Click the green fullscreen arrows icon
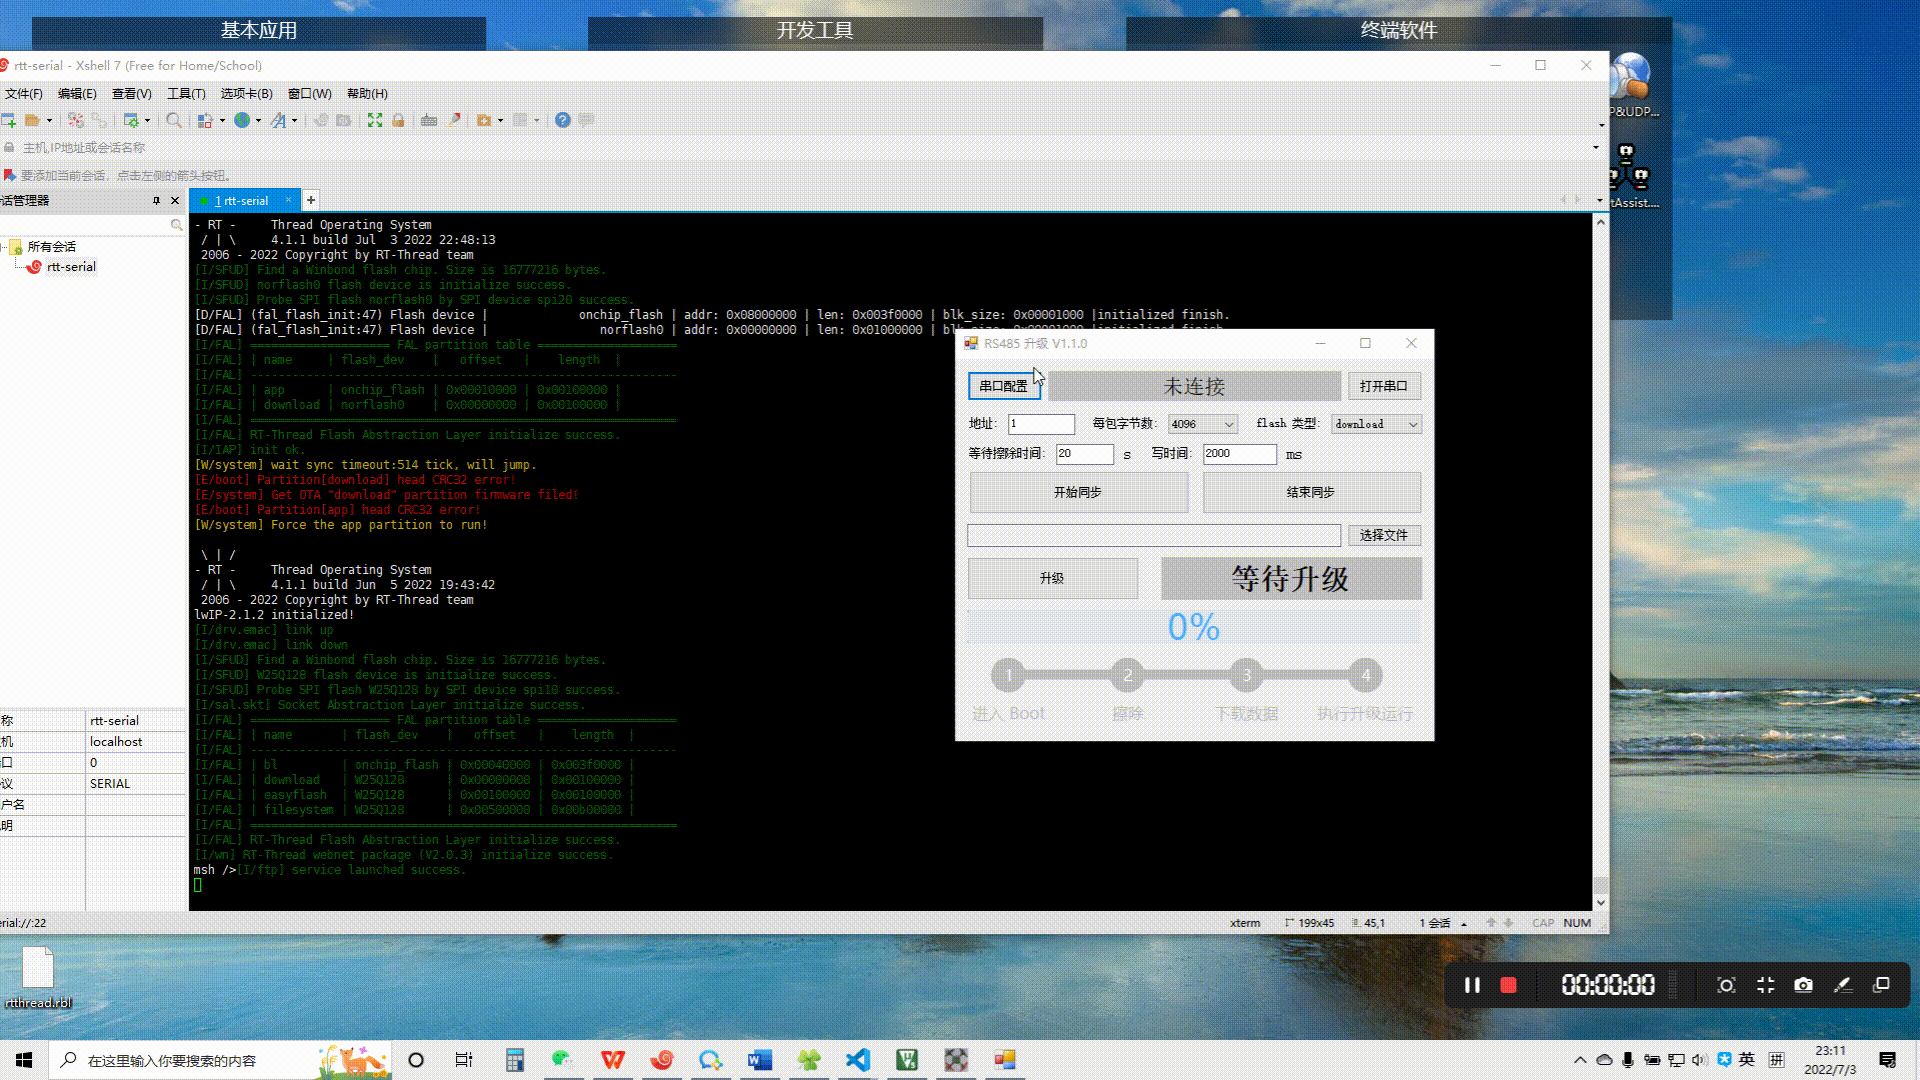Image resolution: width=1920 pixels, height=1080 pixels. click(x=375, y=120)
